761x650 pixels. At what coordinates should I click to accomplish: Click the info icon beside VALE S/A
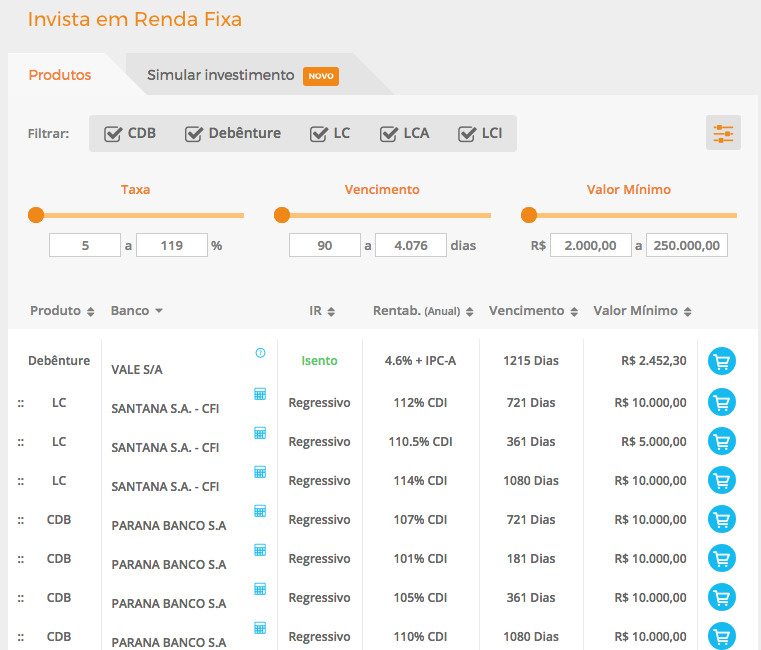click(260, 353)
